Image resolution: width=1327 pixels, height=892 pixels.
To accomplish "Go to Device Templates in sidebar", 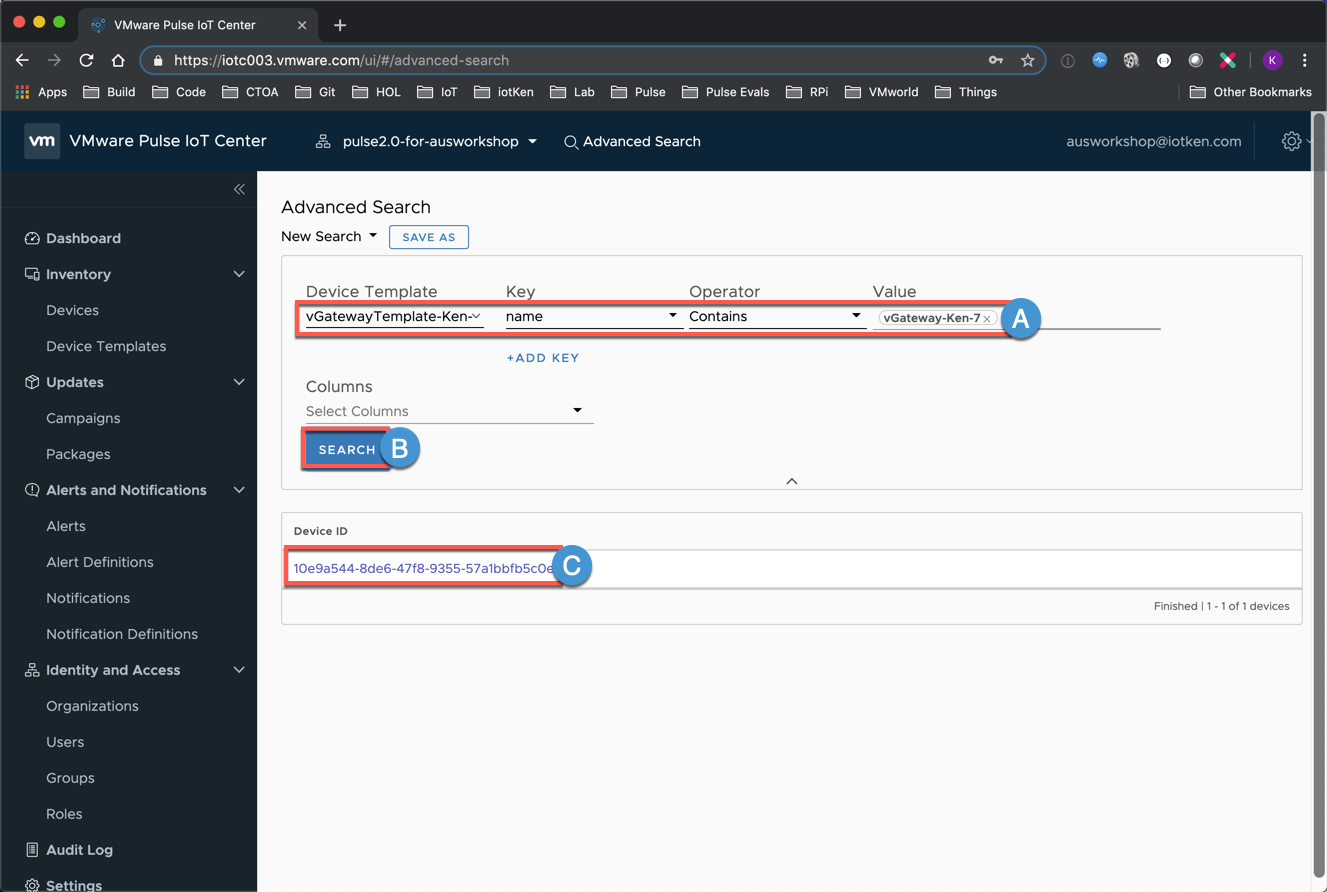I will (106, 346).
